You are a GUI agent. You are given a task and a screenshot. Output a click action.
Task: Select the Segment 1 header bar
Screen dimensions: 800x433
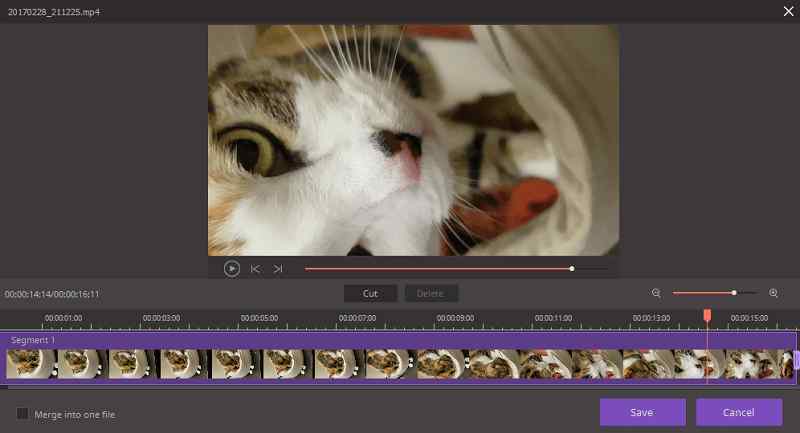click(x=398, y=340)
